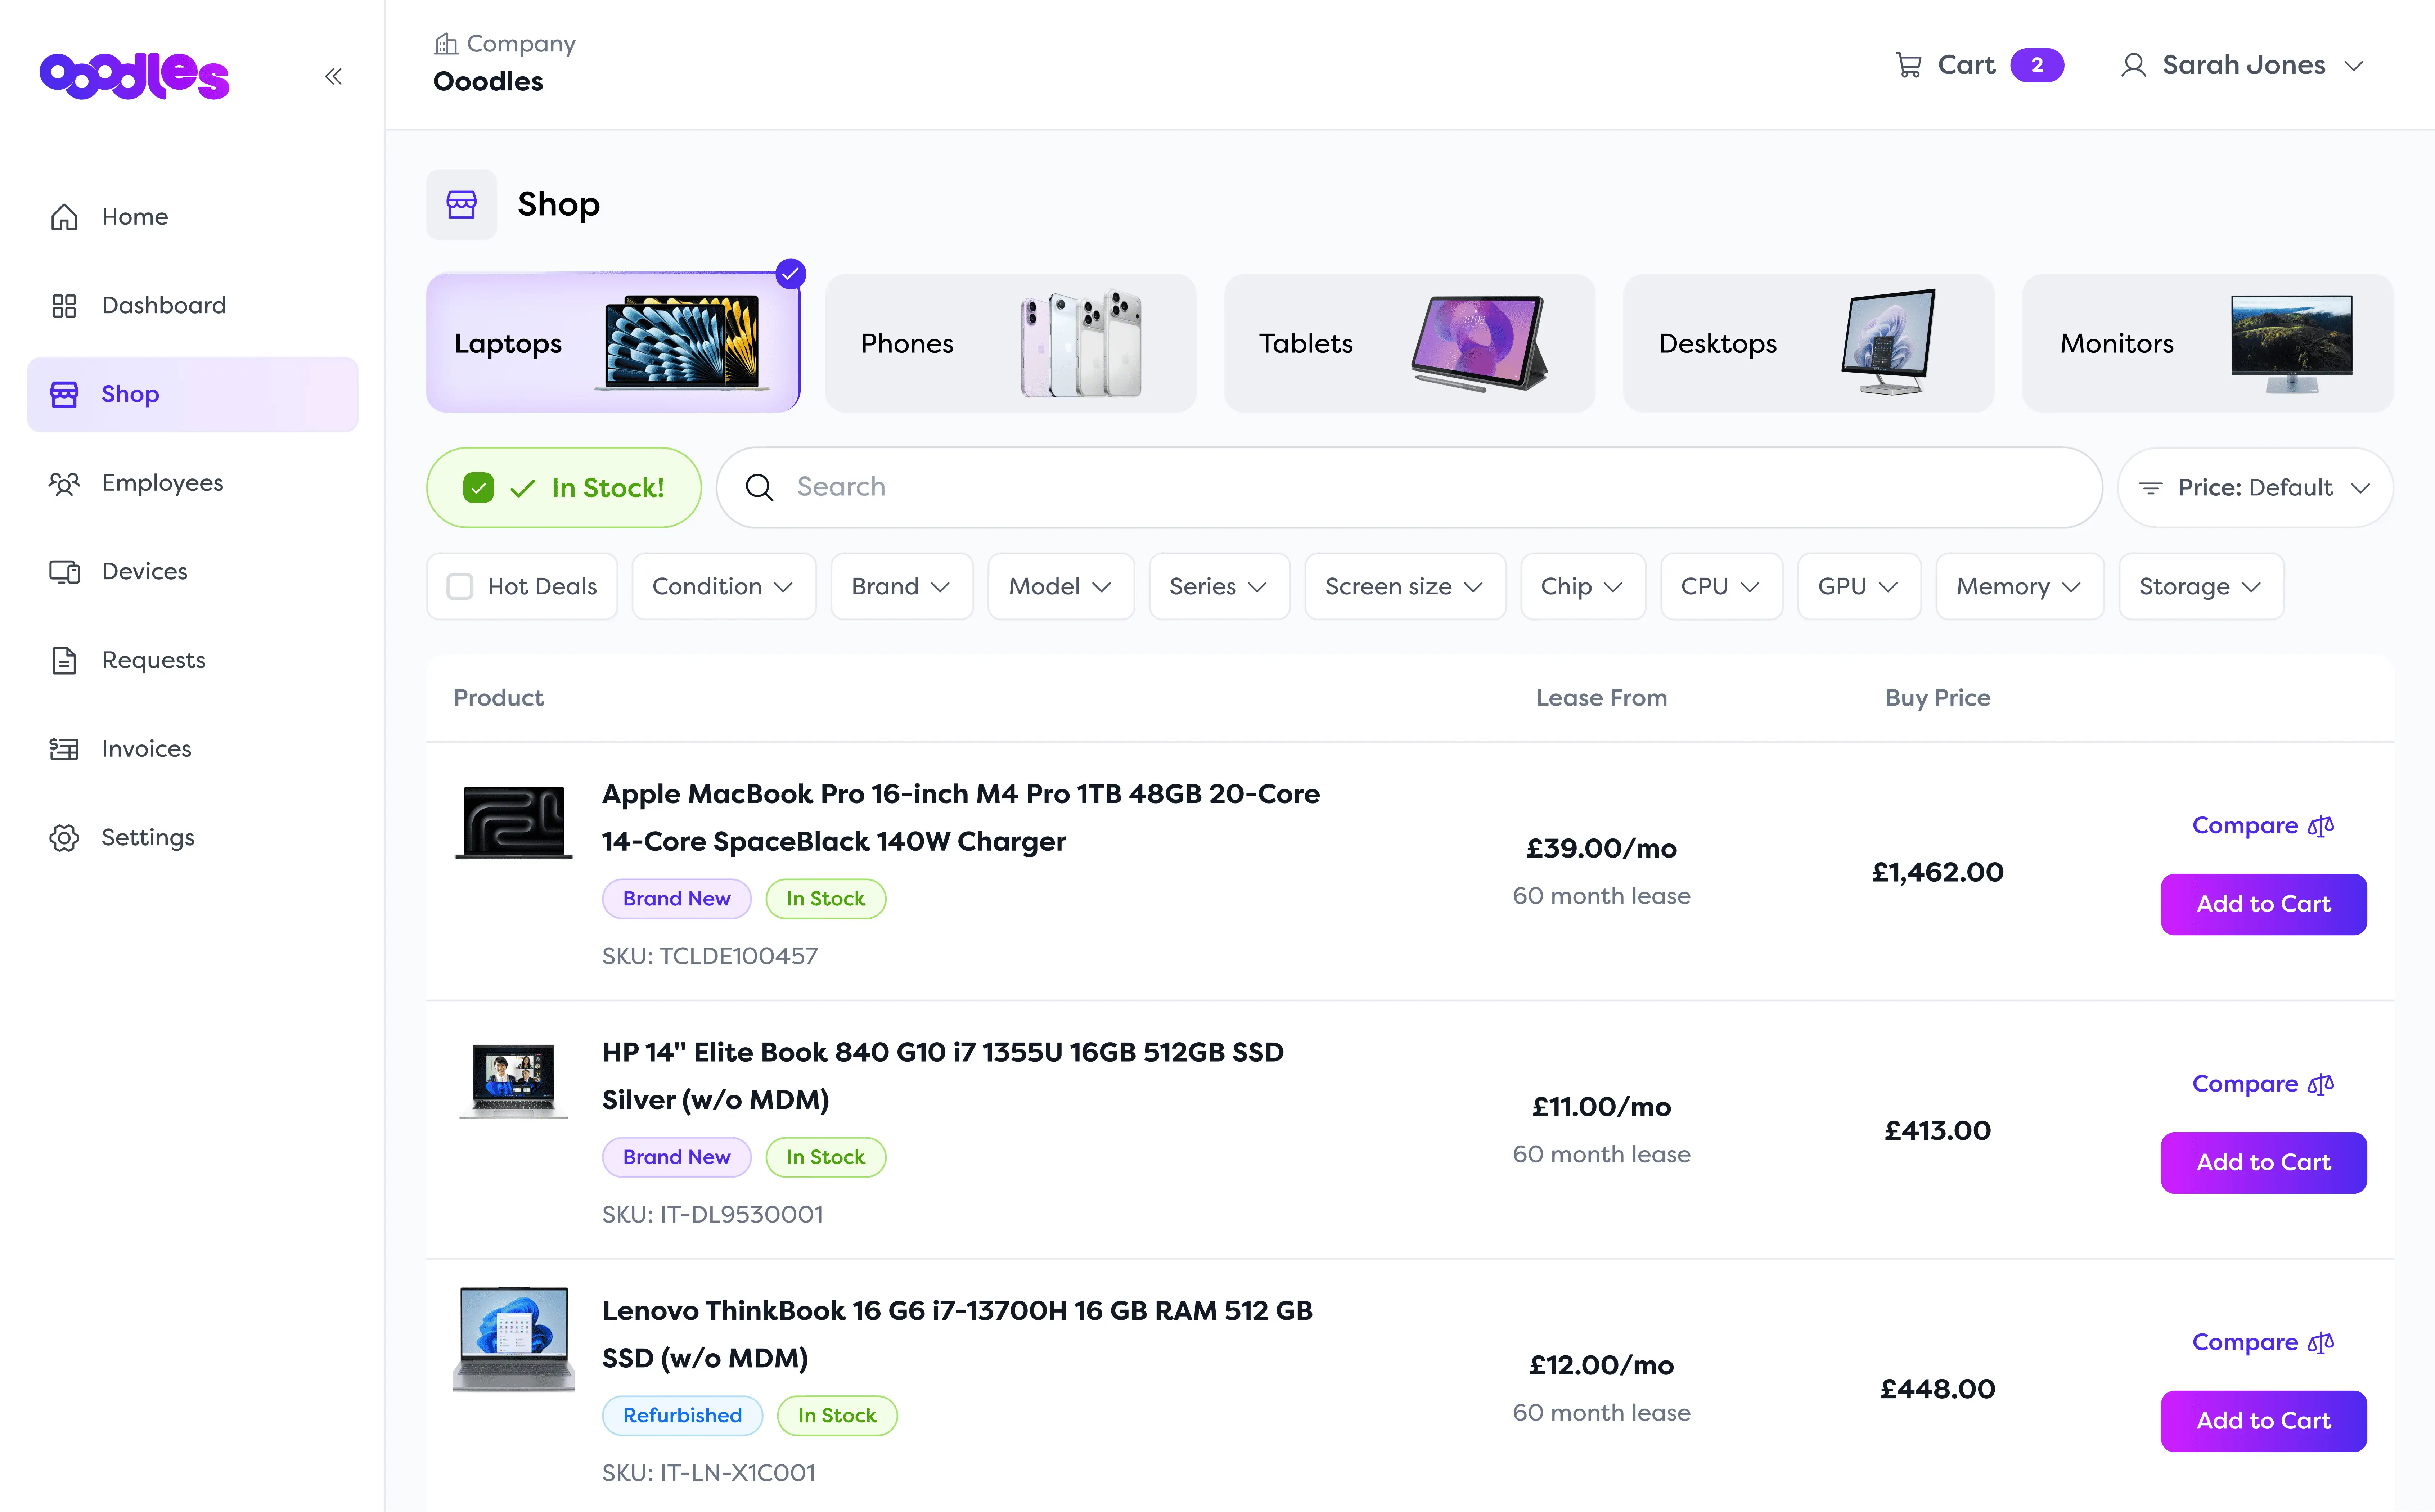The height and width of the screenshot is (1512, 2435).
Task: Open the cart badge showing 2
Action: (x=2036, y=65)
